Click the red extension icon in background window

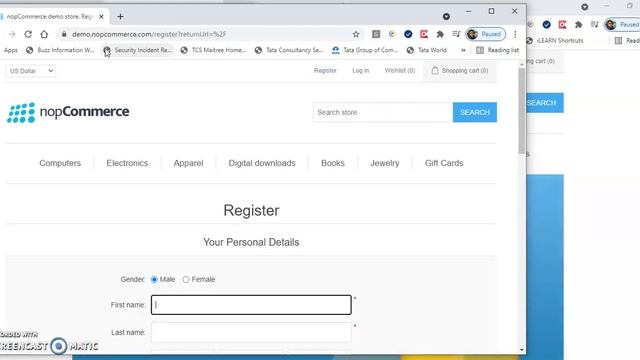[562, 25]
